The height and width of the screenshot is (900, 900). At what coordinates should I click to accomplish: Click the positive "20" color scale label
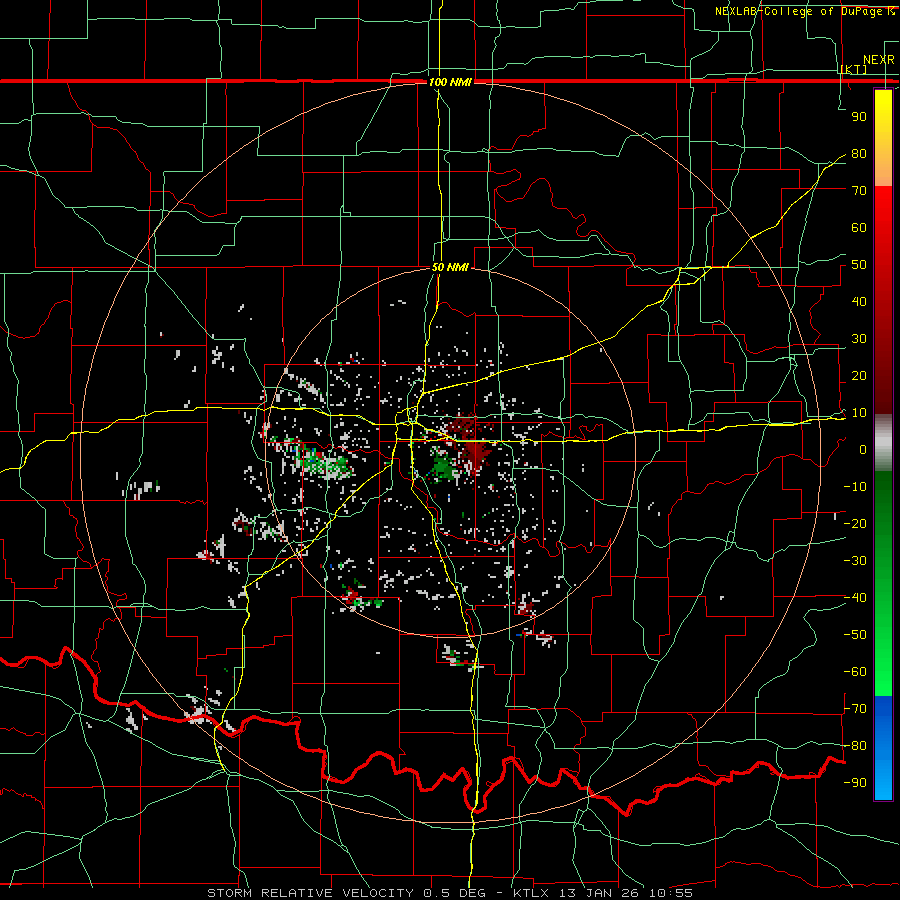[859, 376]
